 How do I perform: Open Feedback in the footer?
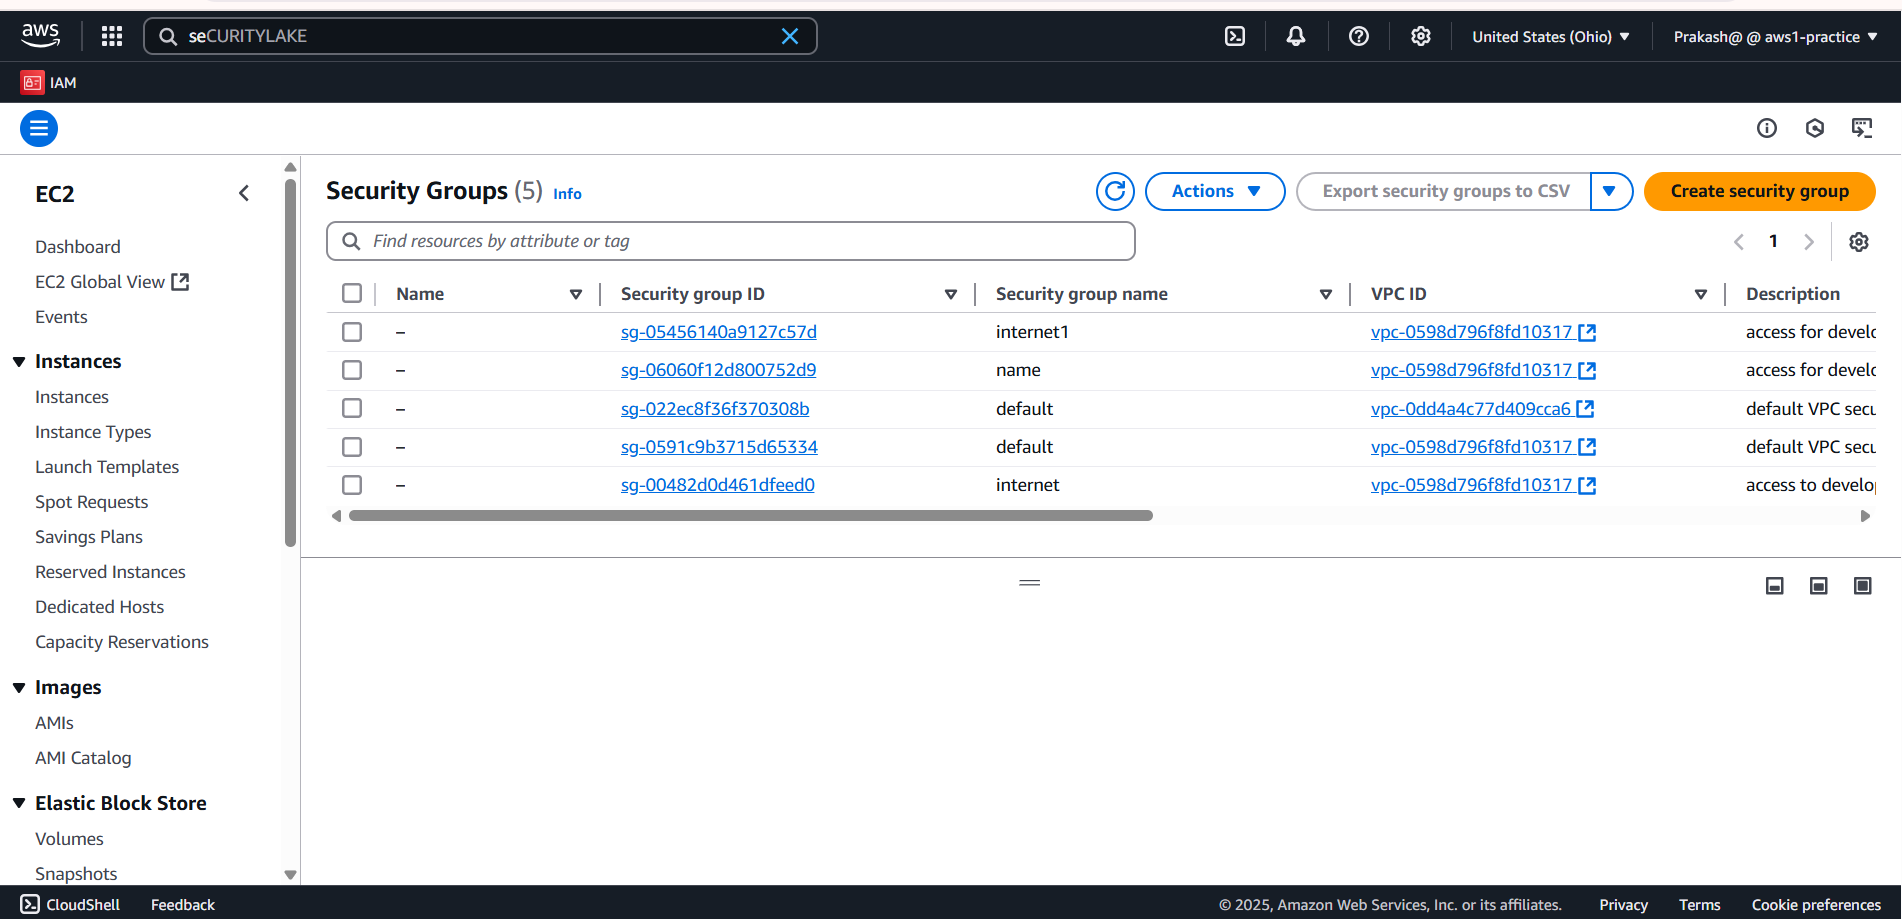183,904
